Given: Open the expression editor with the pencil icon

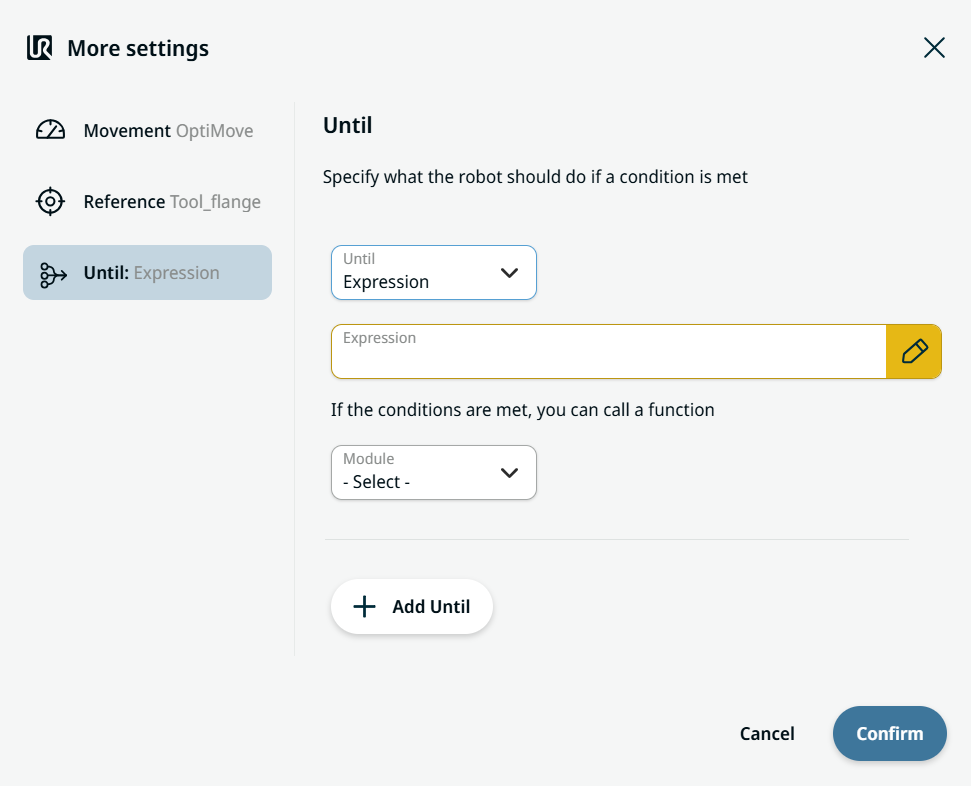Looking at the screenshot, I should (x=914, y=351).
